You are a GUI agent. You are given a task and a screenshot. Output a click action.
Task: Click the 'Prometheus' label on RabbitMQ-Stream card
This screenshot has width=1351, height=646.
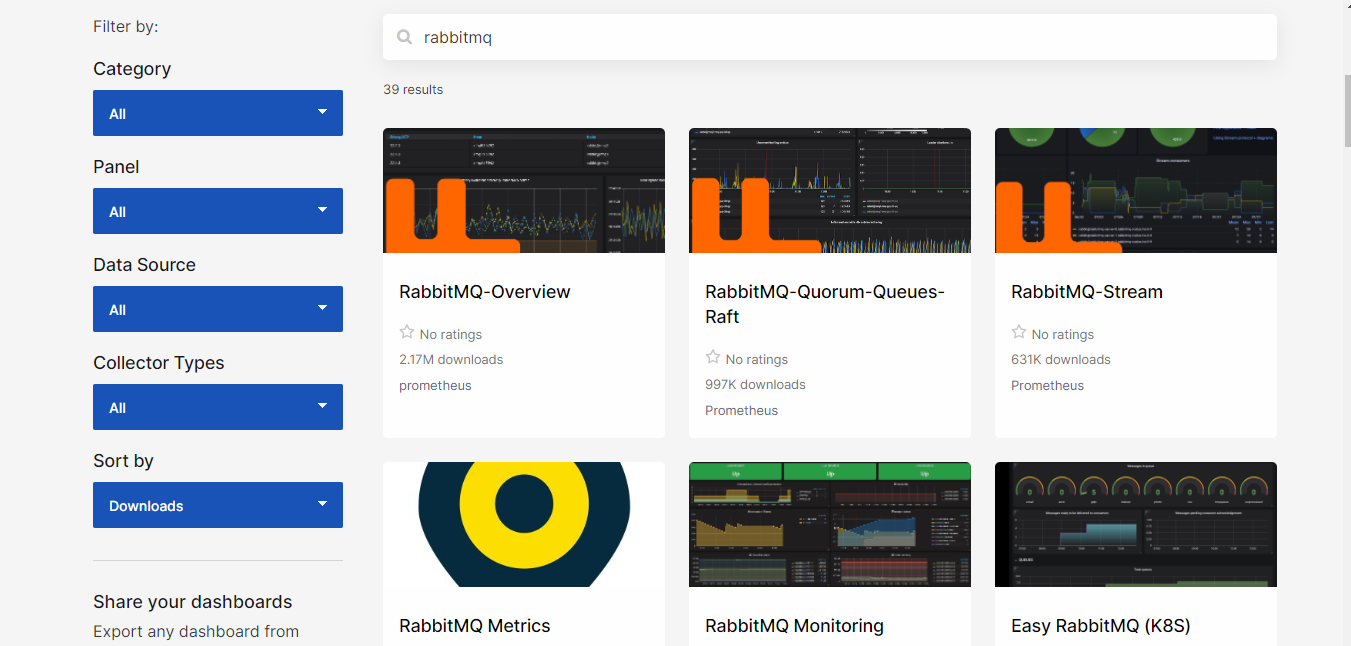[1047, 386]
